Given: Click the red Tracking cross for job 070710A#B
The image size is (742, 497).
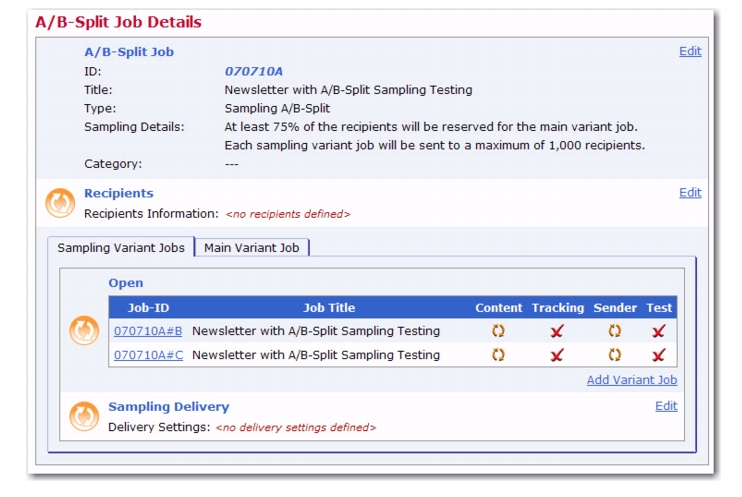Looking at the screenshot, I should (x=557, y=331).
